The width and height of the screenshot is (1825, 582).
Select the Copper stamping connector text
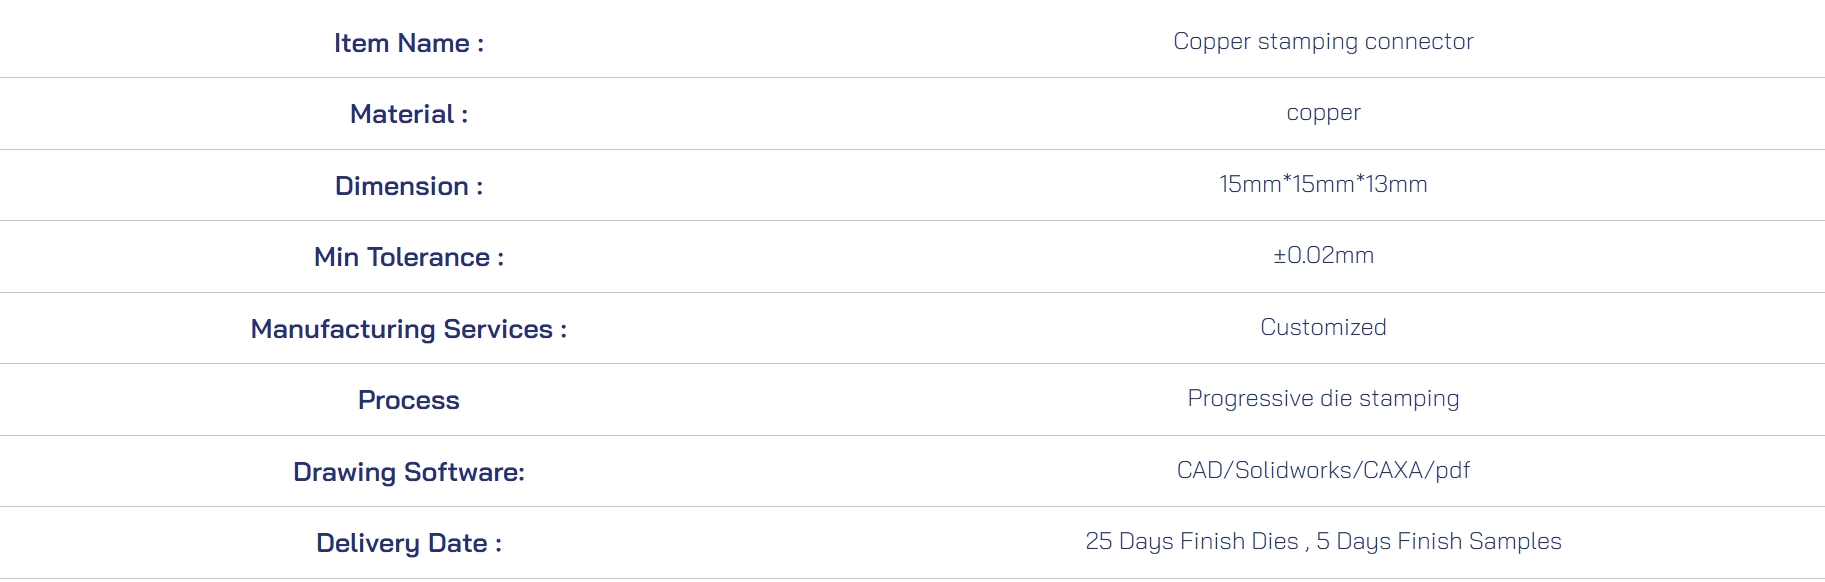[1323, 42]
